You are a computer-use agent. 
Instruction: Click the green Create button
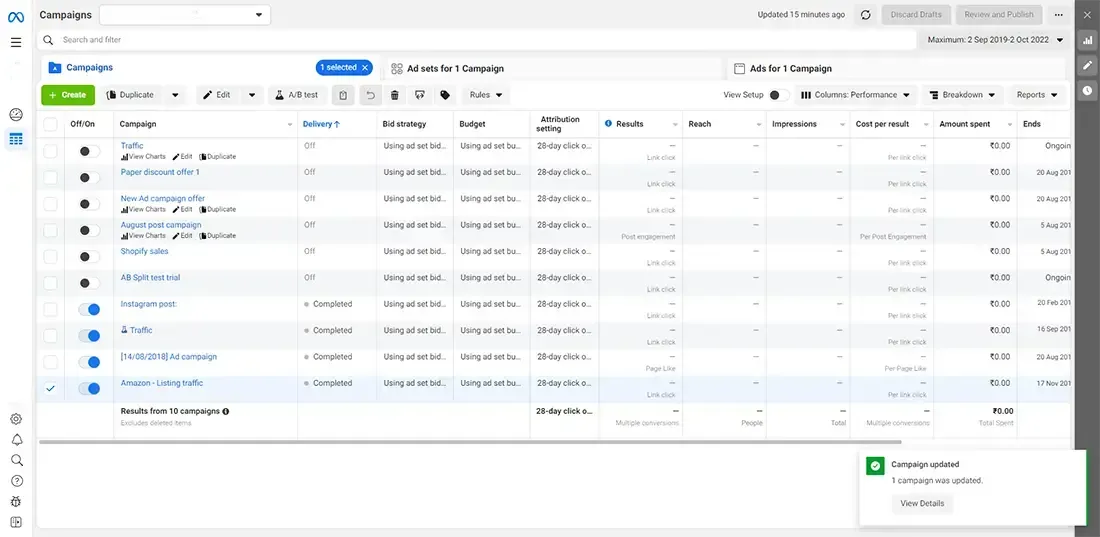pos(68,95)
